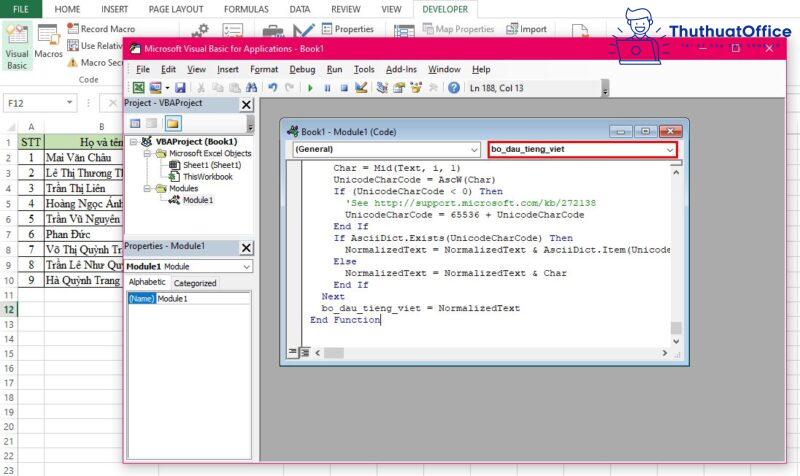Switch to the Categorized properties tab
The image size is (800, 476).
tap(195, 283)
